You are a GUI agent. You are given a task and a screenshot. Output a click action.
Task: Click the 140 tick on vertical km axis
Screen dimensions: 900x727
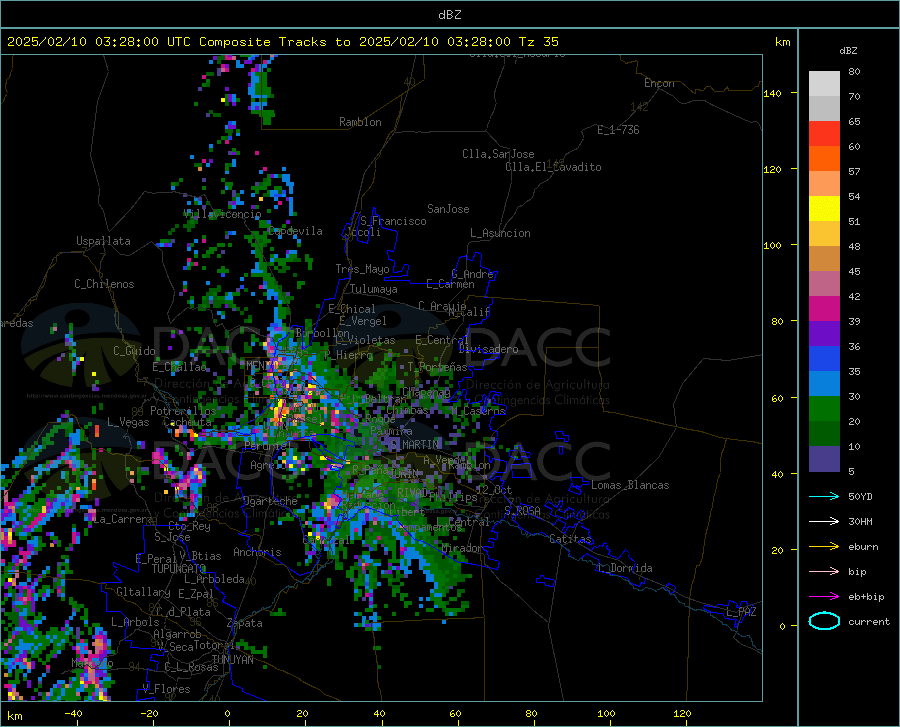click(772, 94)
